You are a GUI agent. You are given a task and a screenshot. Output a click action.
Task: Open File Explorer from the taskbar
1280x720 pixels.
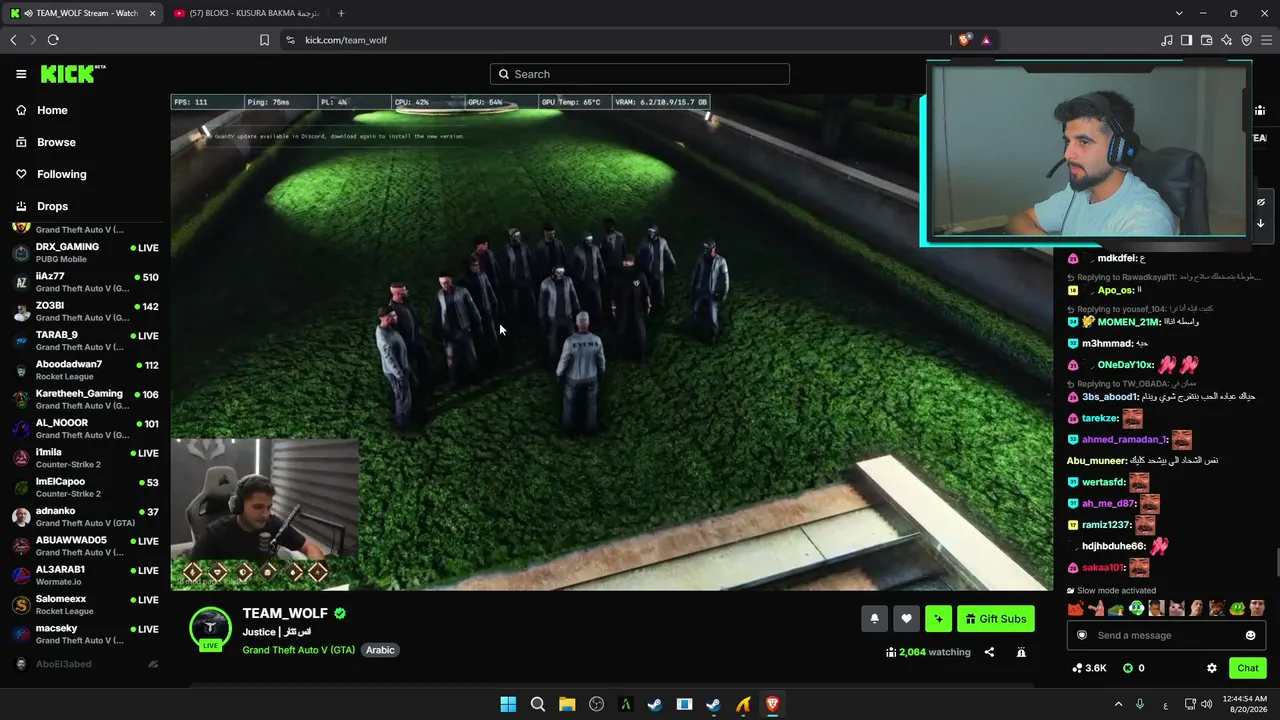tap(567, 704)
